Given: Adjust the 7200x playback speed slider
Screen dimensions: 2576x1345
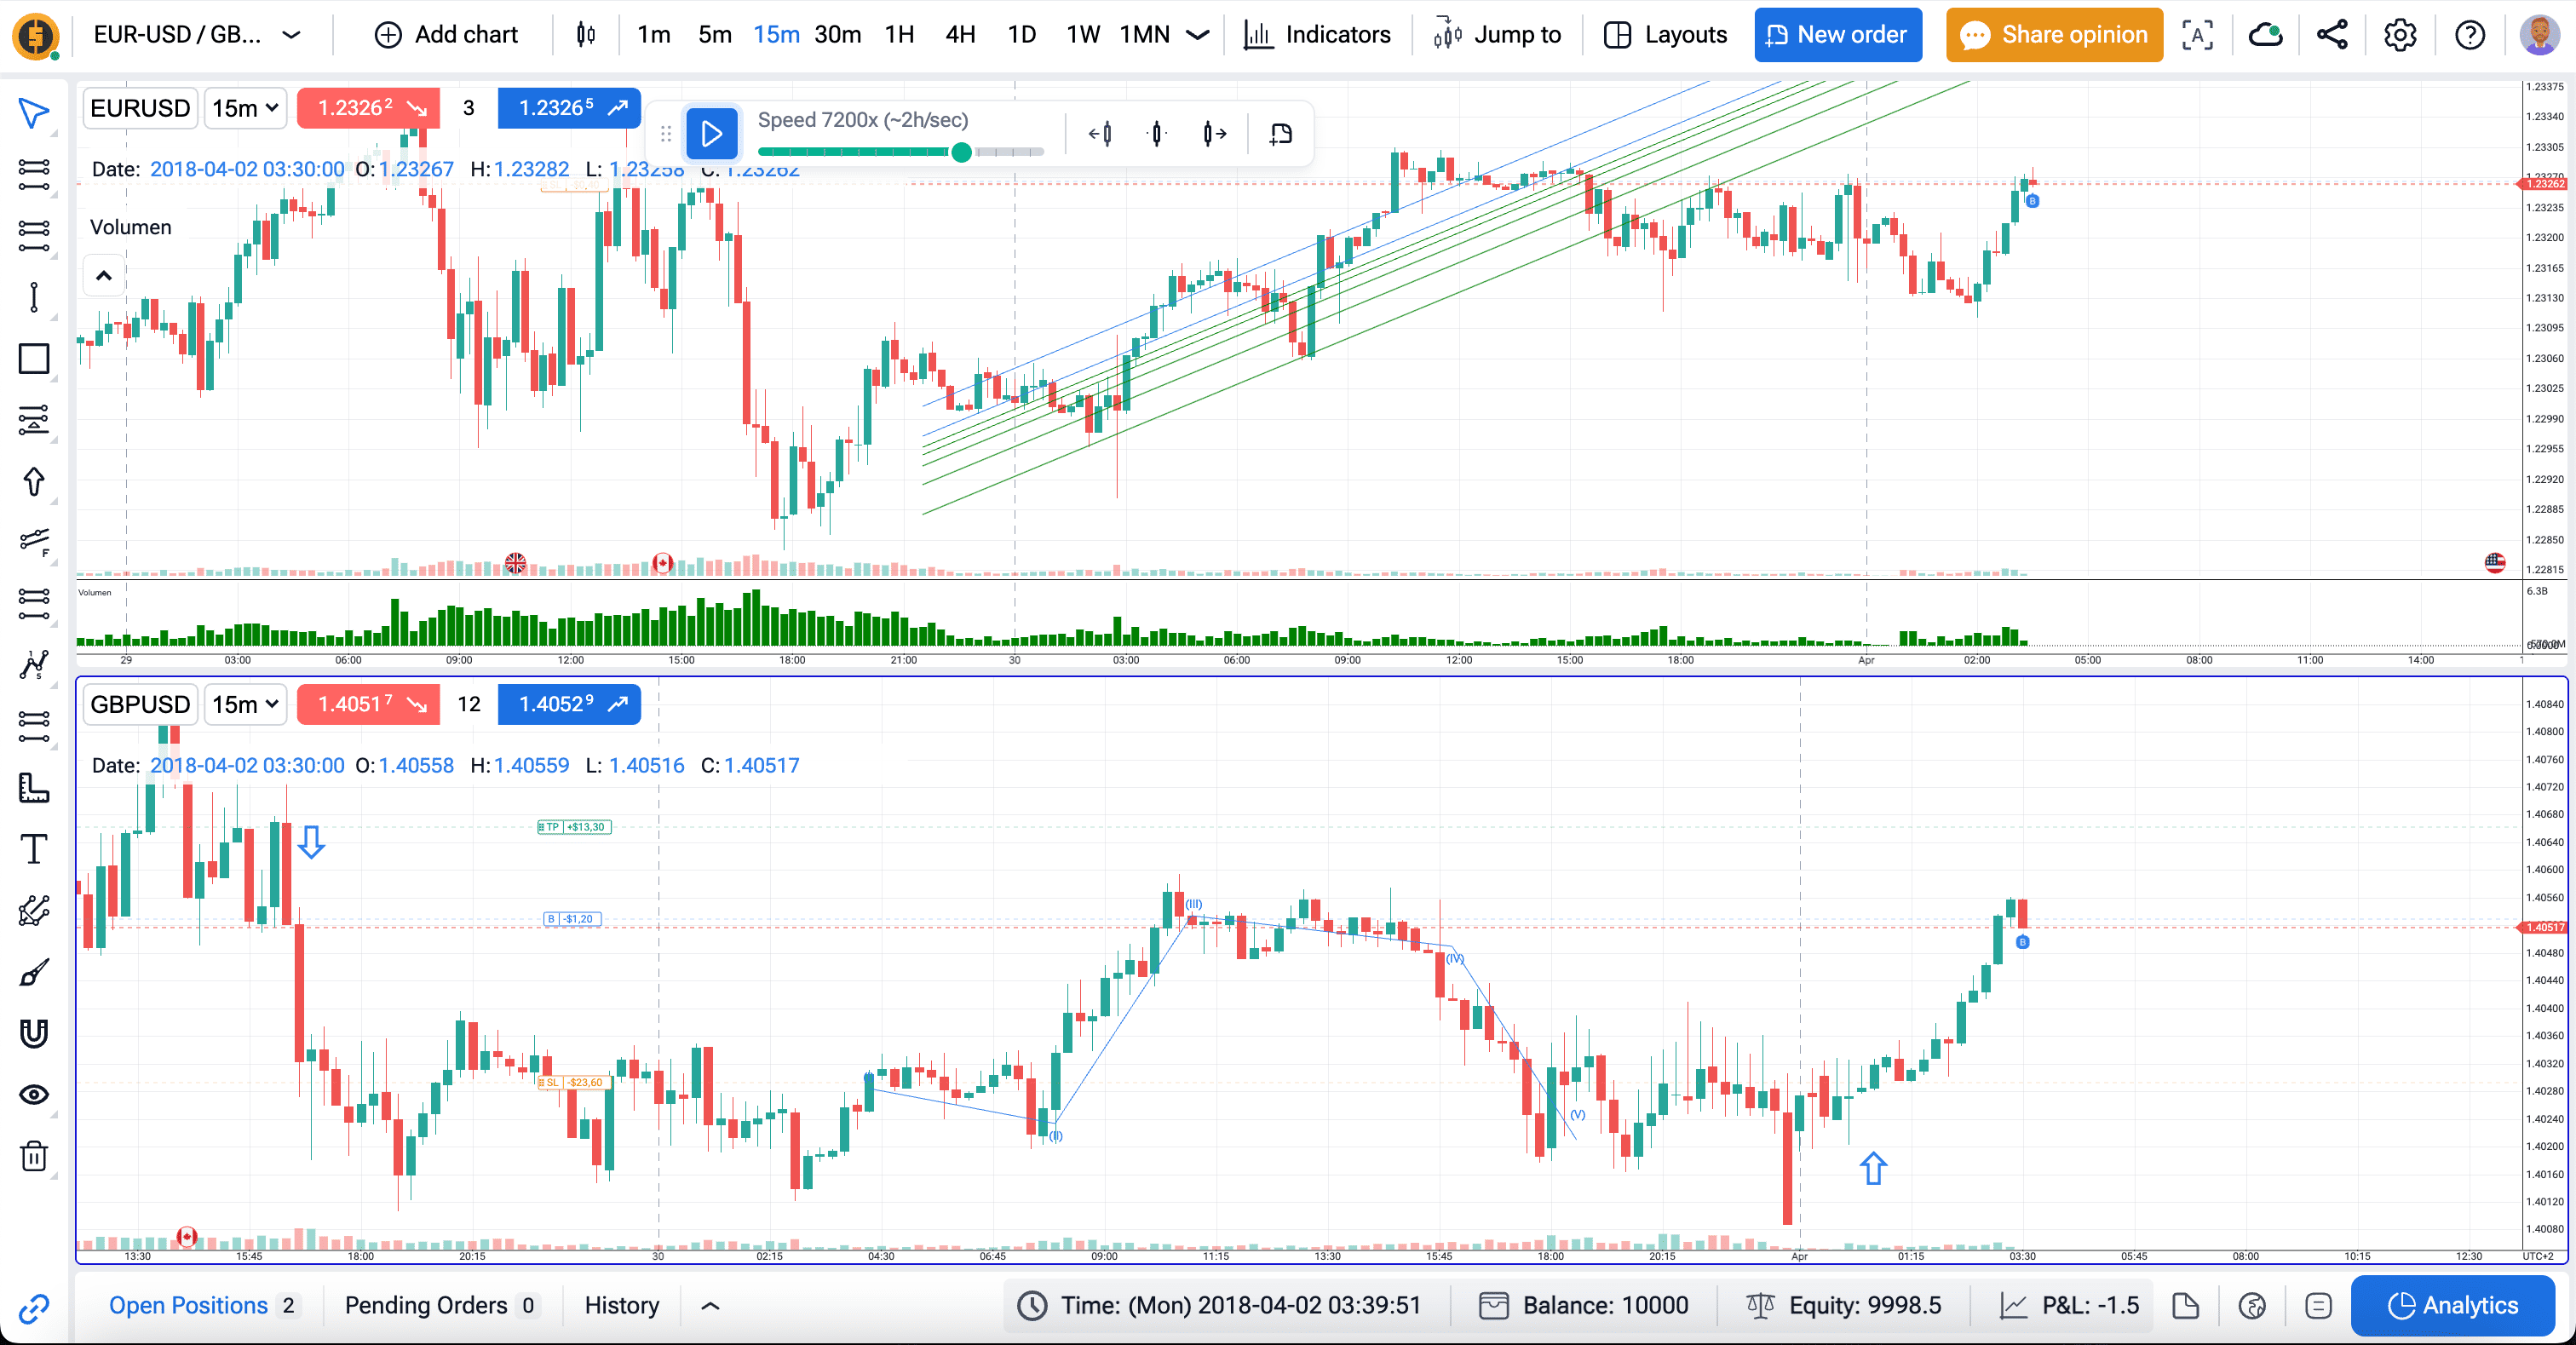Looking at the screenshot, I should pyautogui.click(x=960, y=152).
